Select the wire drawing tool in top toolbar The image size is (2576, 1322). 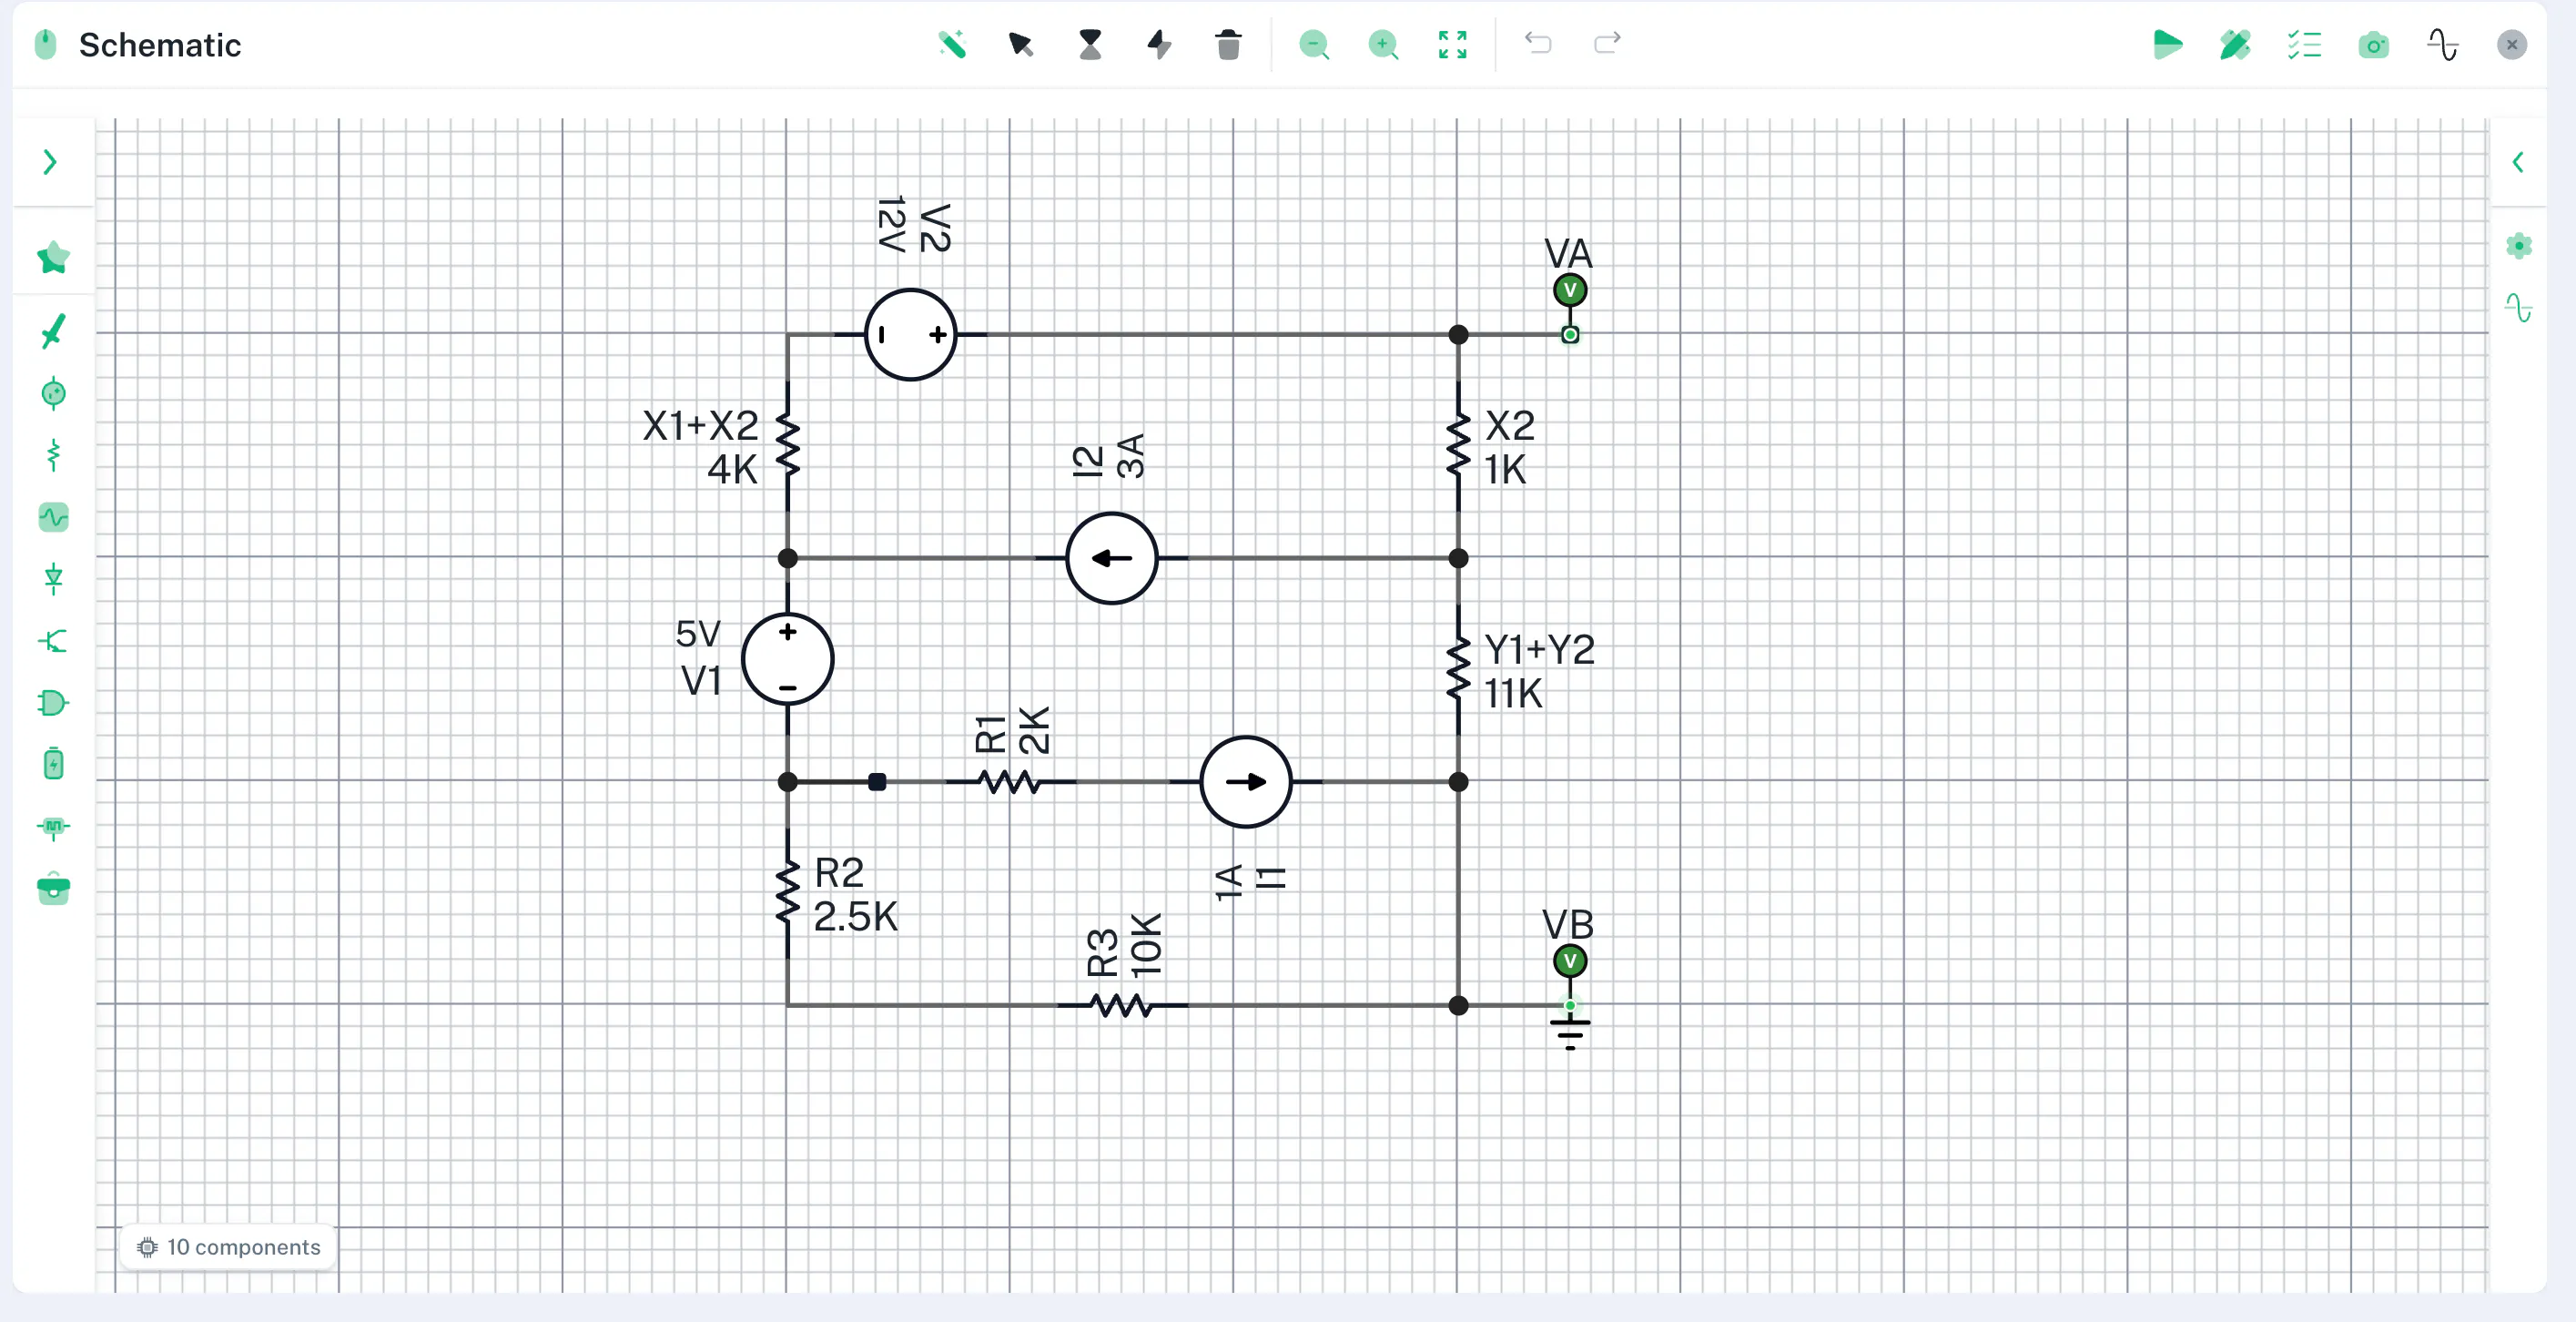coord(952,45)
